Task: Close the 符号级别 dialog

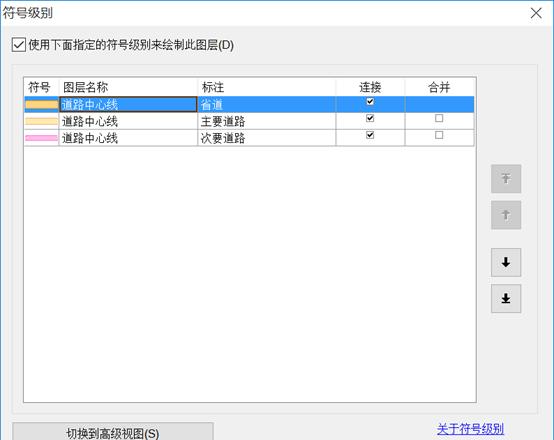Action: coord(536,13)
